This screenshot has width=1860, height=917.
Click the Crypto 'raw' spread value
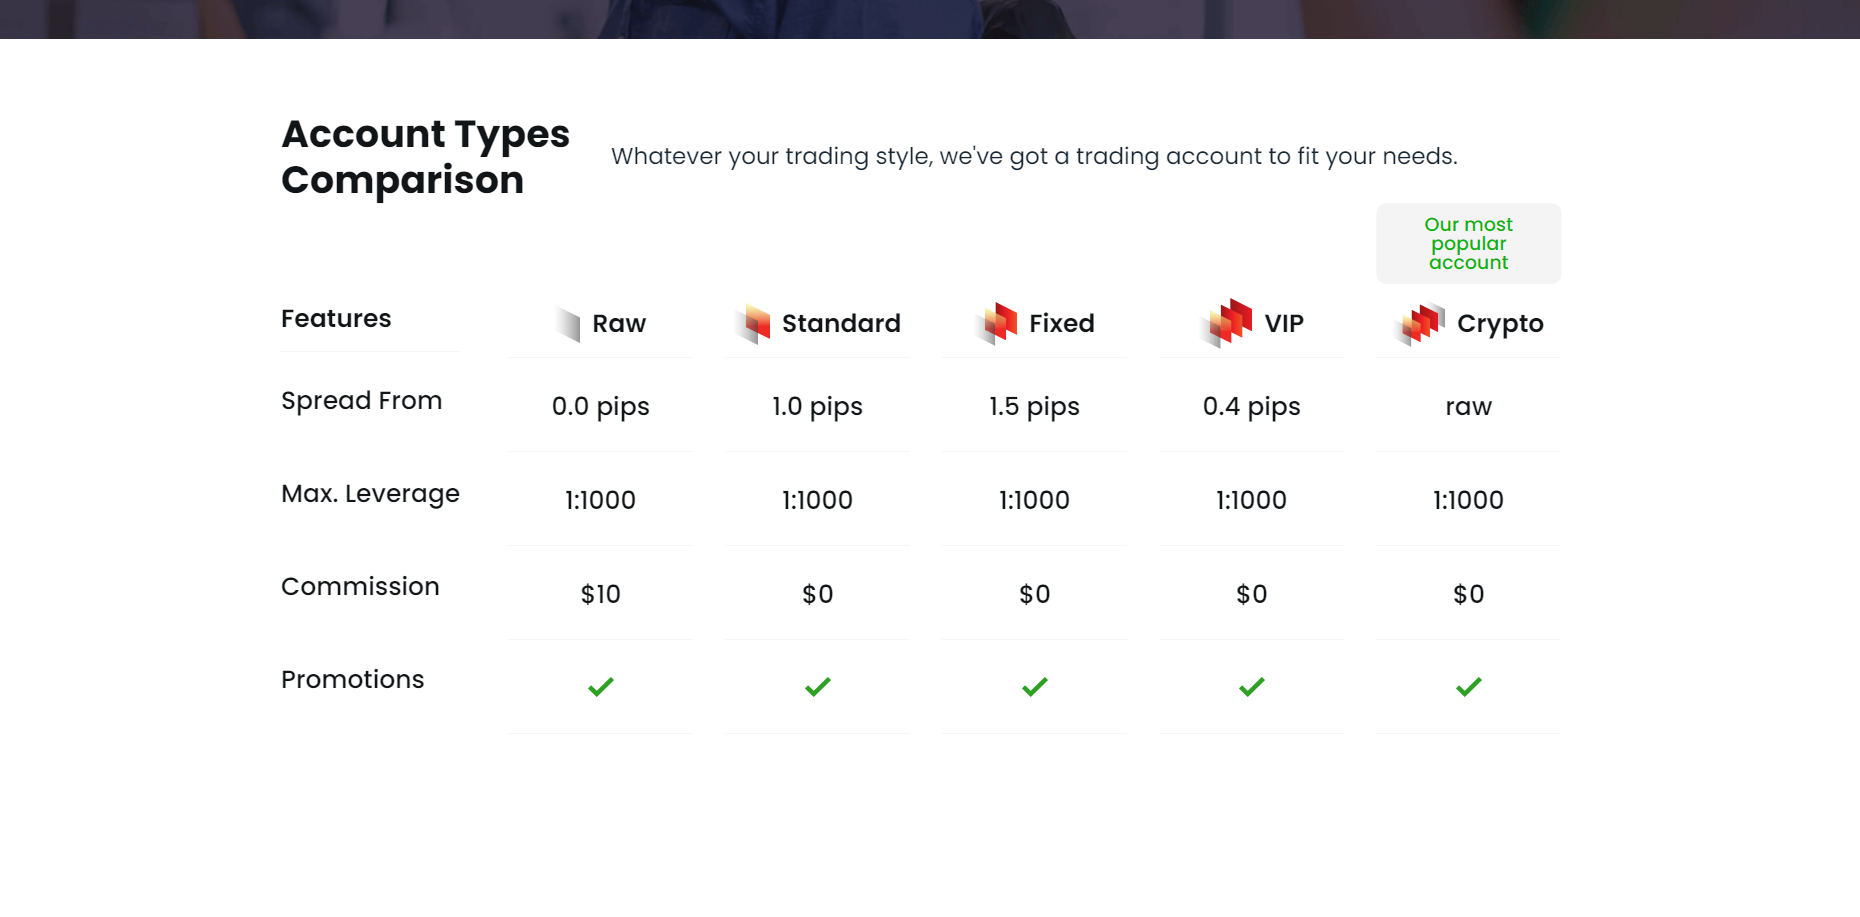tap(1468, 407)
